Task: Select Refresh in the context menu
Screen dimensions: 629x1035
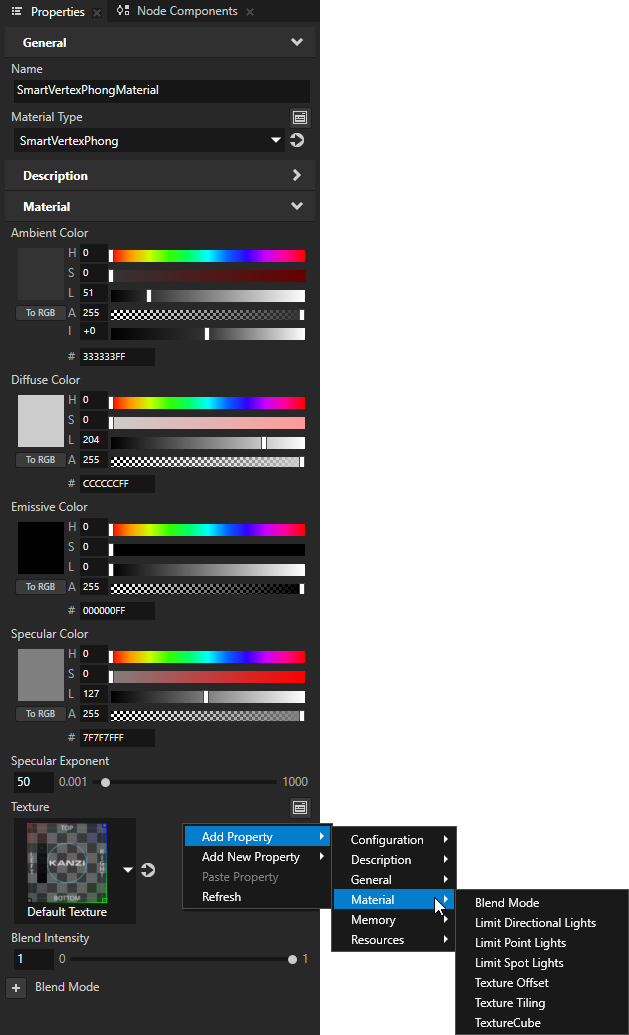Action: pos(221,897)
